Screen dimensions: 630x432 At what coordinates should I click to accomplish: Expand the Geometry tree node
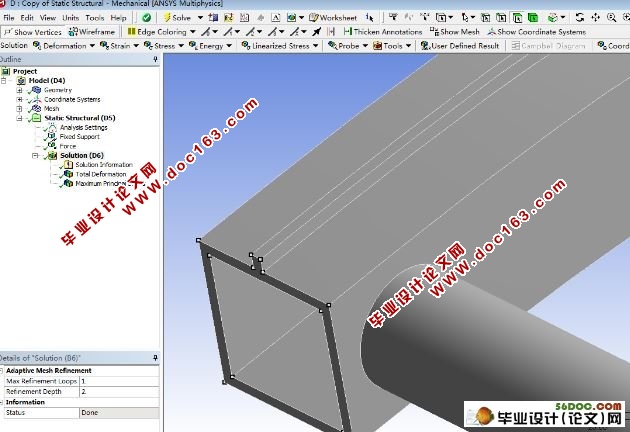(19, 90)
